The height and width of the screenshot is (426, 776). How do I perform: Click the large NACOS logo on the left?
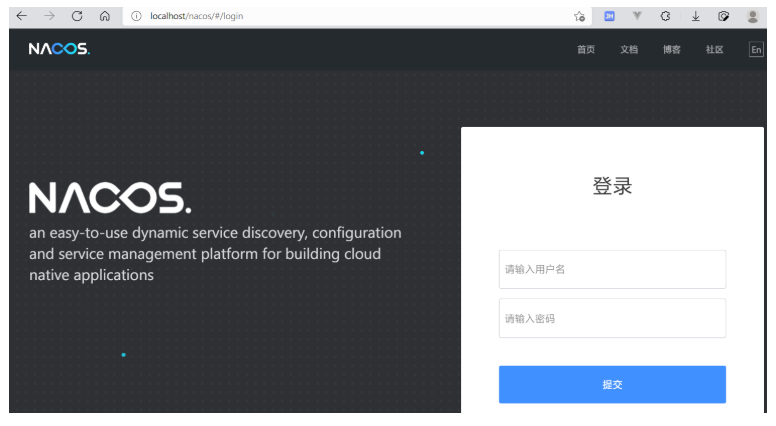(x=110, y=198)
